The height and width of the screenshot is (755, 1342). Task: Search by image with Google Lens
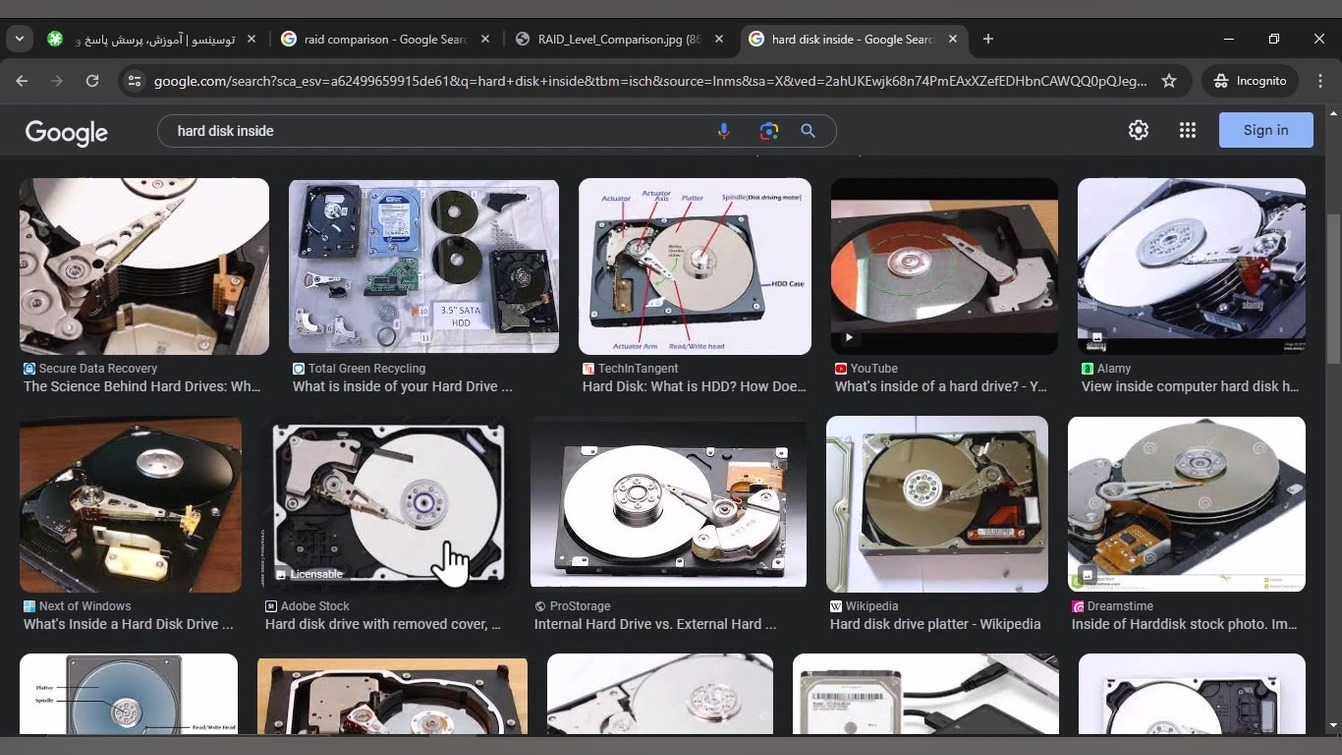768,131
